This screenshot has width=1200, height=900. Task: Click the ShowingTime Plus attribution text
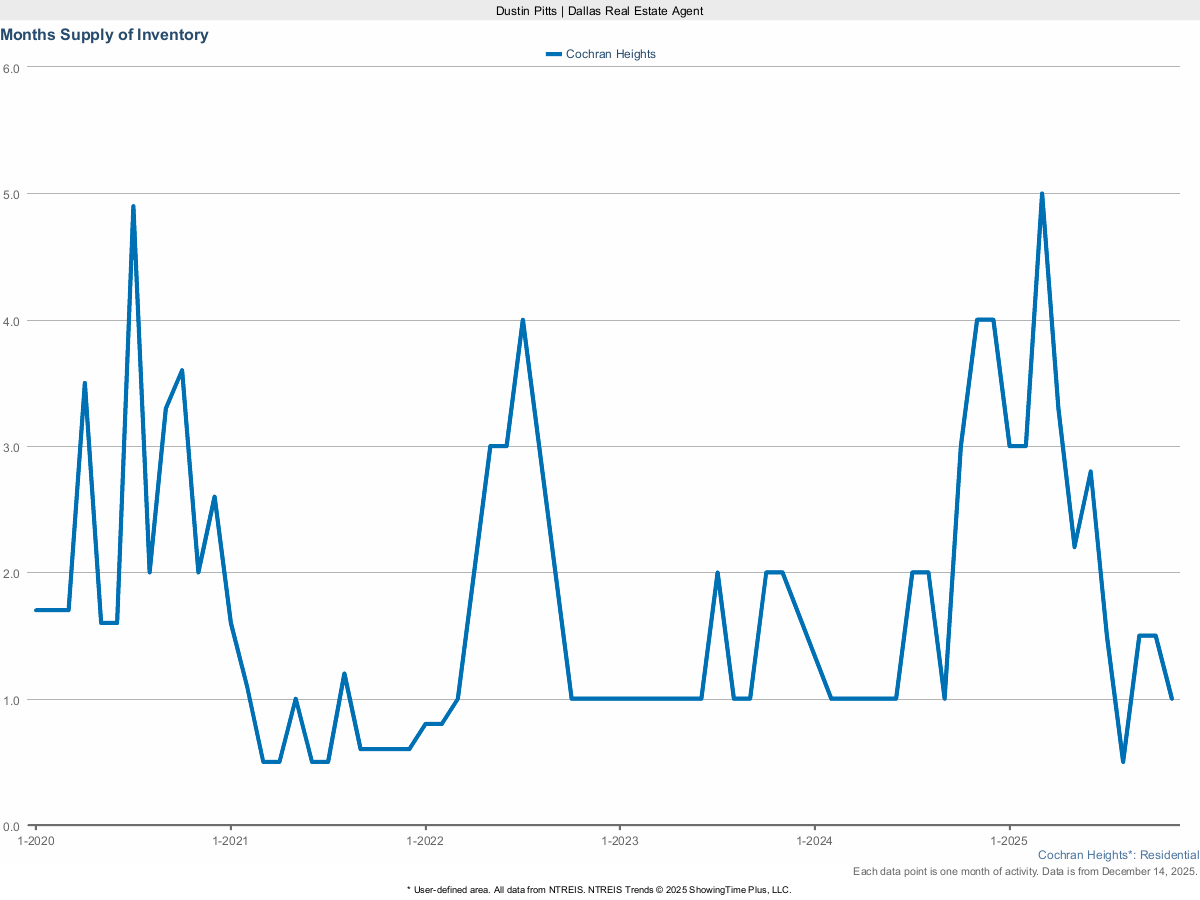[599, 888]
